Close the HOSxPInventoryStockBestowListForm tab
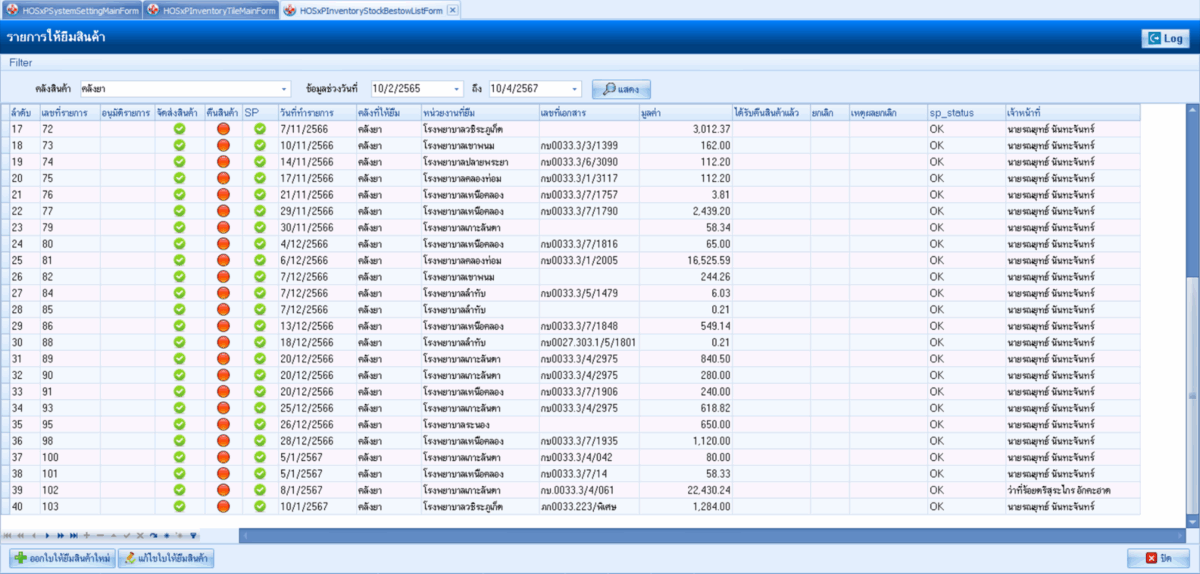Screen dimensions: 1200x574 click(452, 10)
